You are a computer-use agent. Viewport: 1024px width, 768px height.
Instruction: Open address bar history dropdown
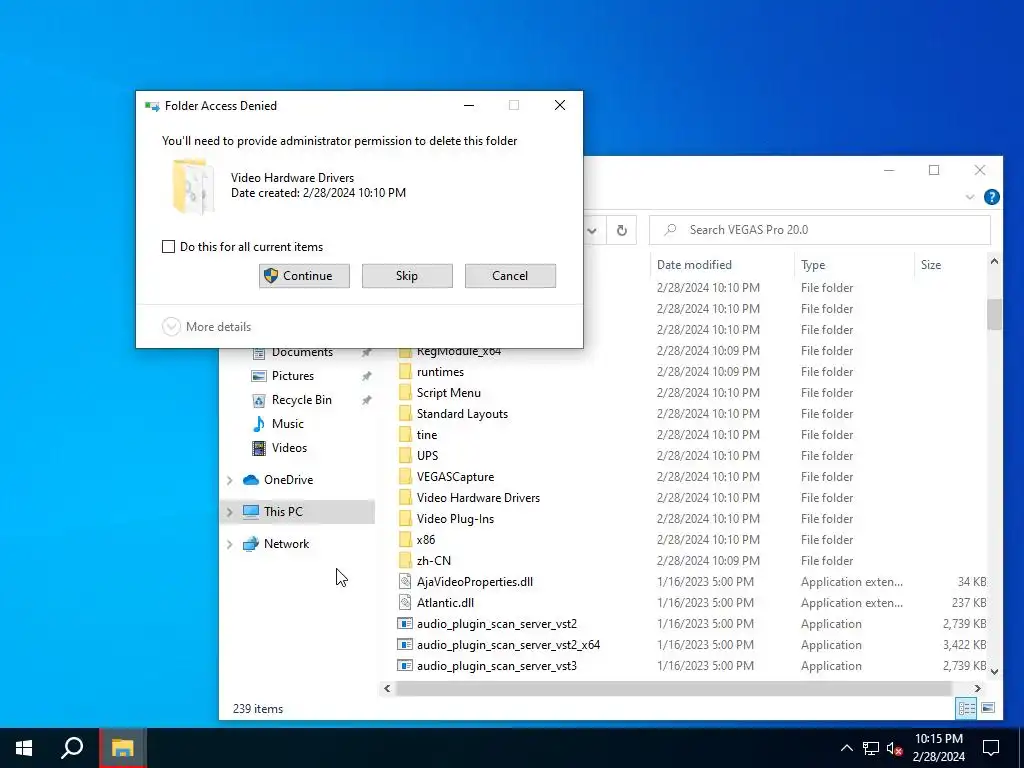[592, 230]
